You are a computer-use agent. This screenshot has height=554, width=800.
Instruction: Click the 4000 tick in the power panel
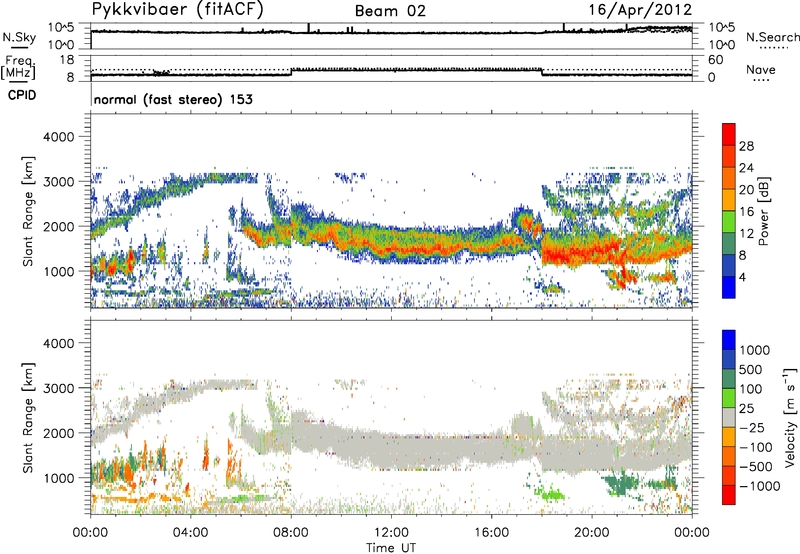[x=59, y=137]
